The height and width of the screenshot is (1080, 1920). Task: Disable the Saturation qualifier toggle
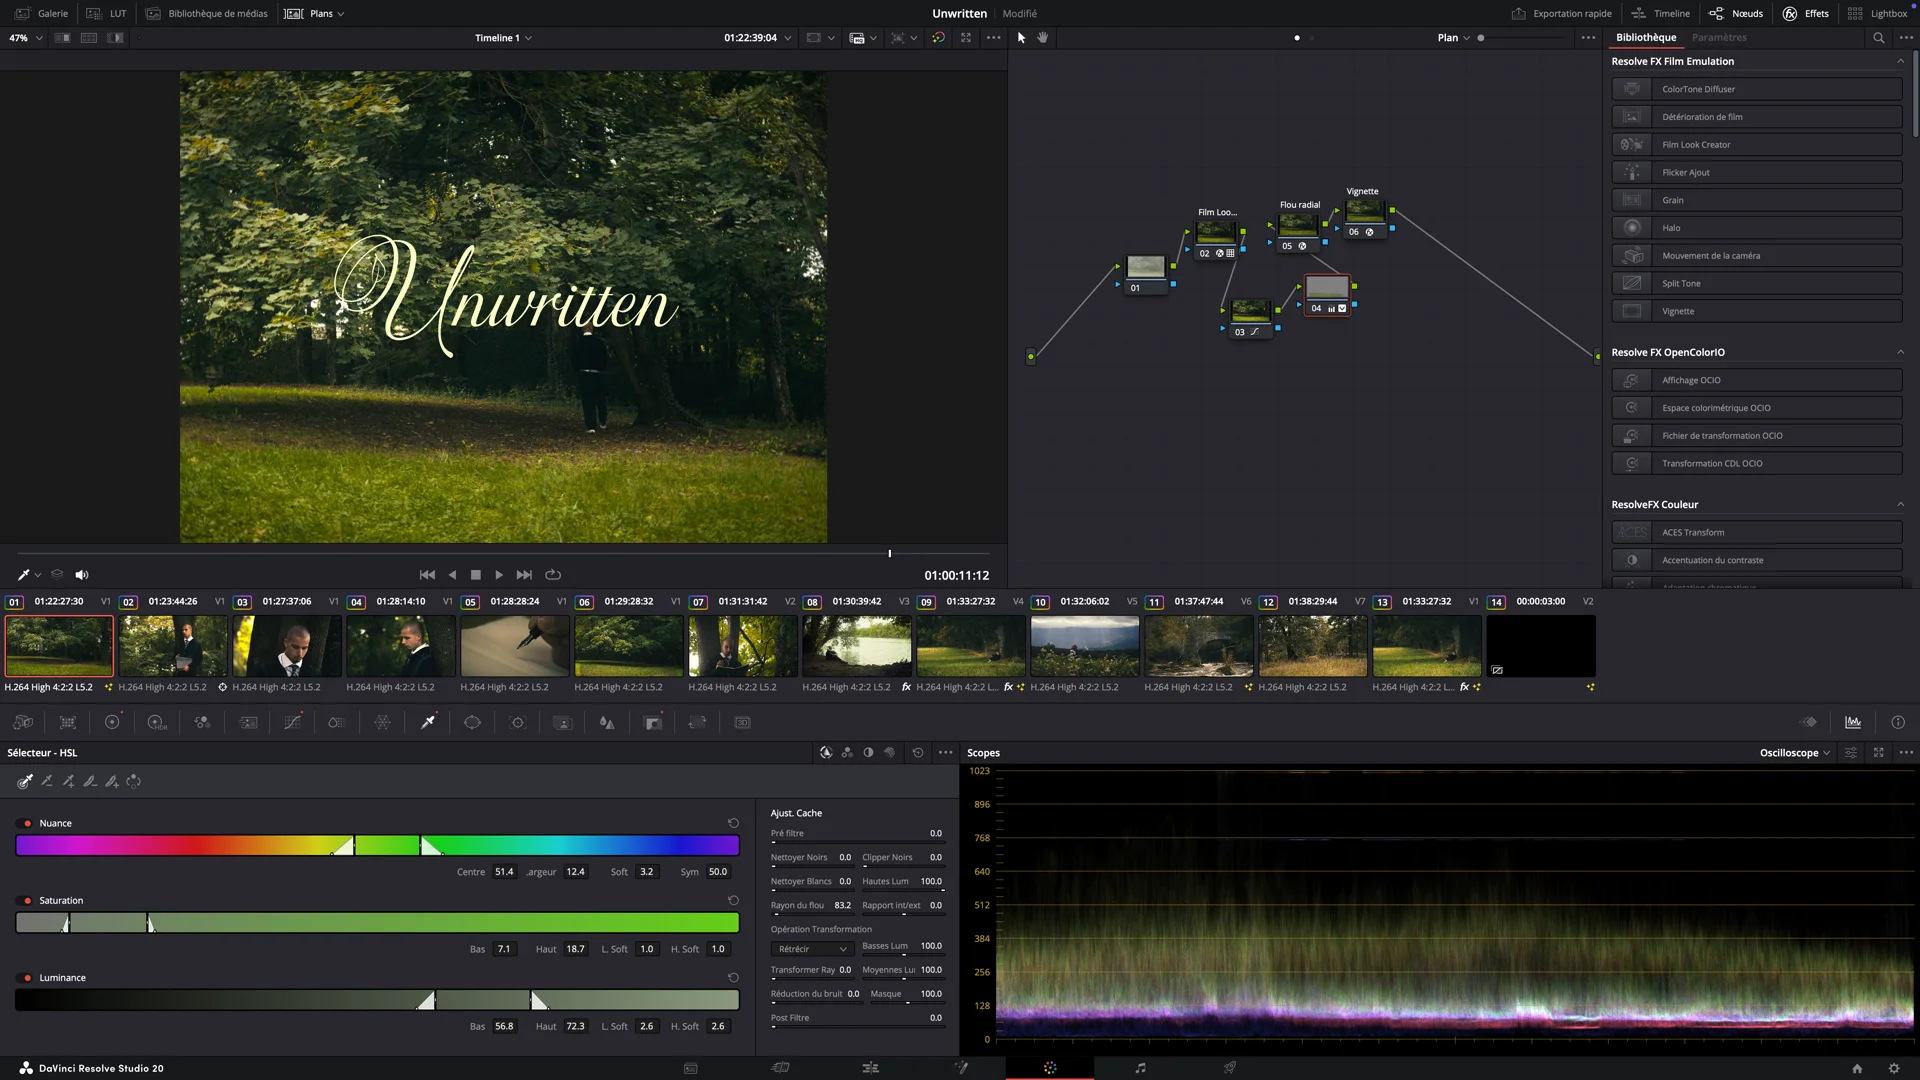(x=27, y=901)
